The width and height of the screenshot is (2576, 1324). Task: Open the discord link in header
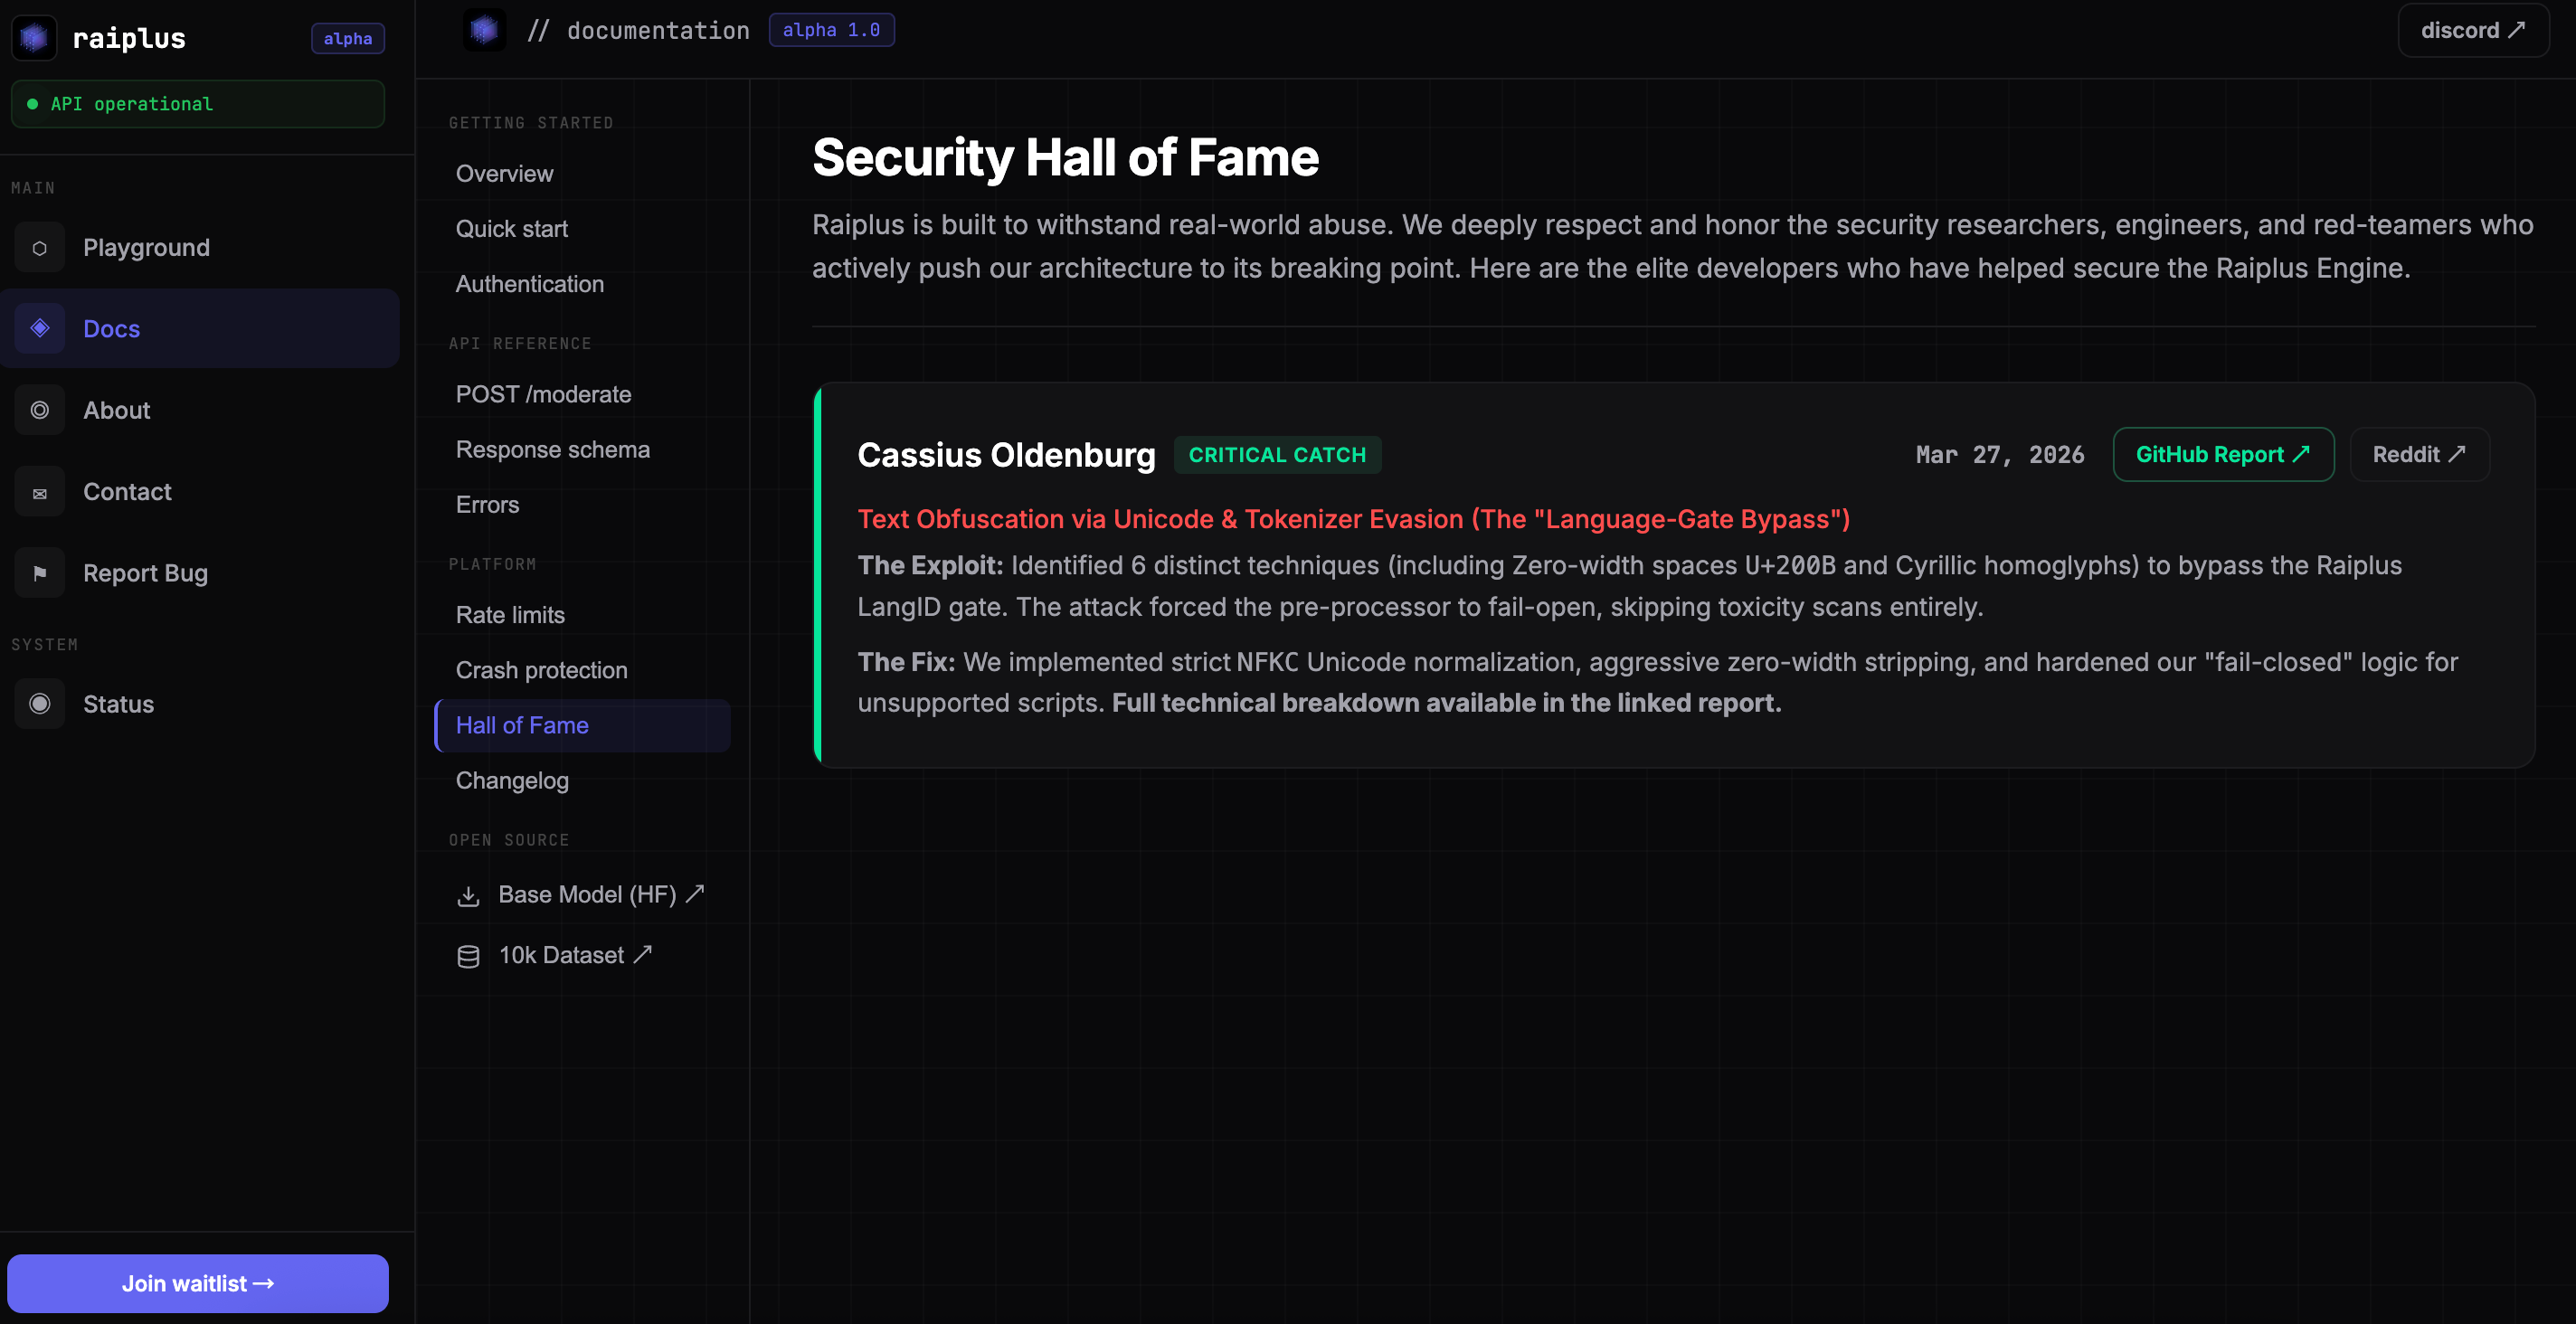click(x=2472, y=30)
